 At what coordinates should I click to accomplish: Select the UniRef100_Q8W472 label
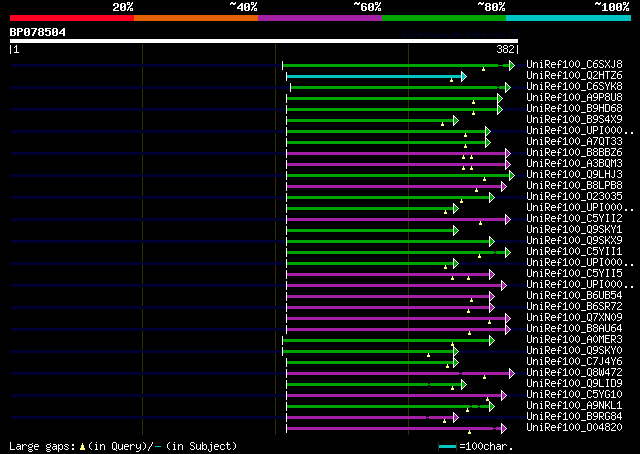coord(574,373)
